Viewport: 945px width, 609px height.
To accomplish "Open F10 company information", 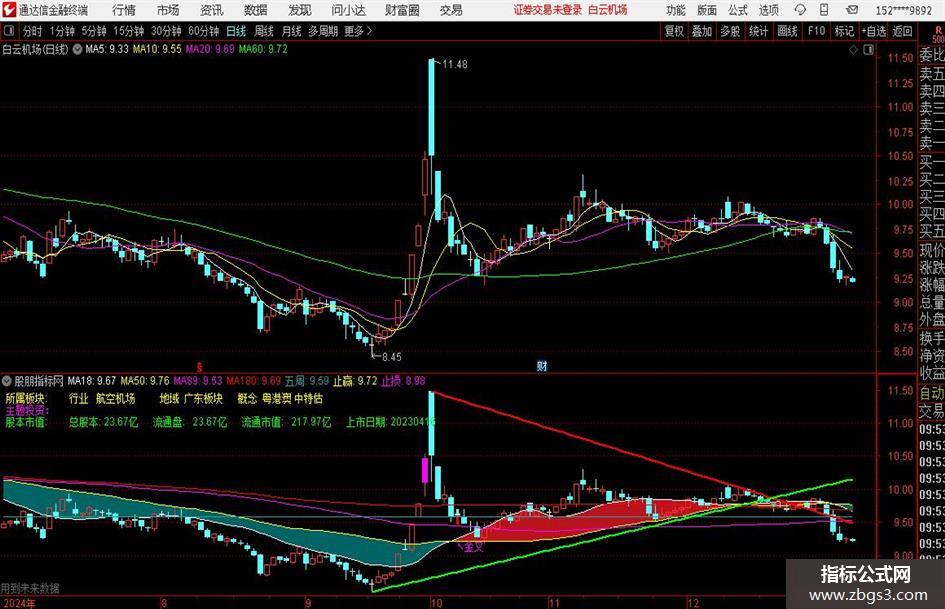I will point(817,31).
